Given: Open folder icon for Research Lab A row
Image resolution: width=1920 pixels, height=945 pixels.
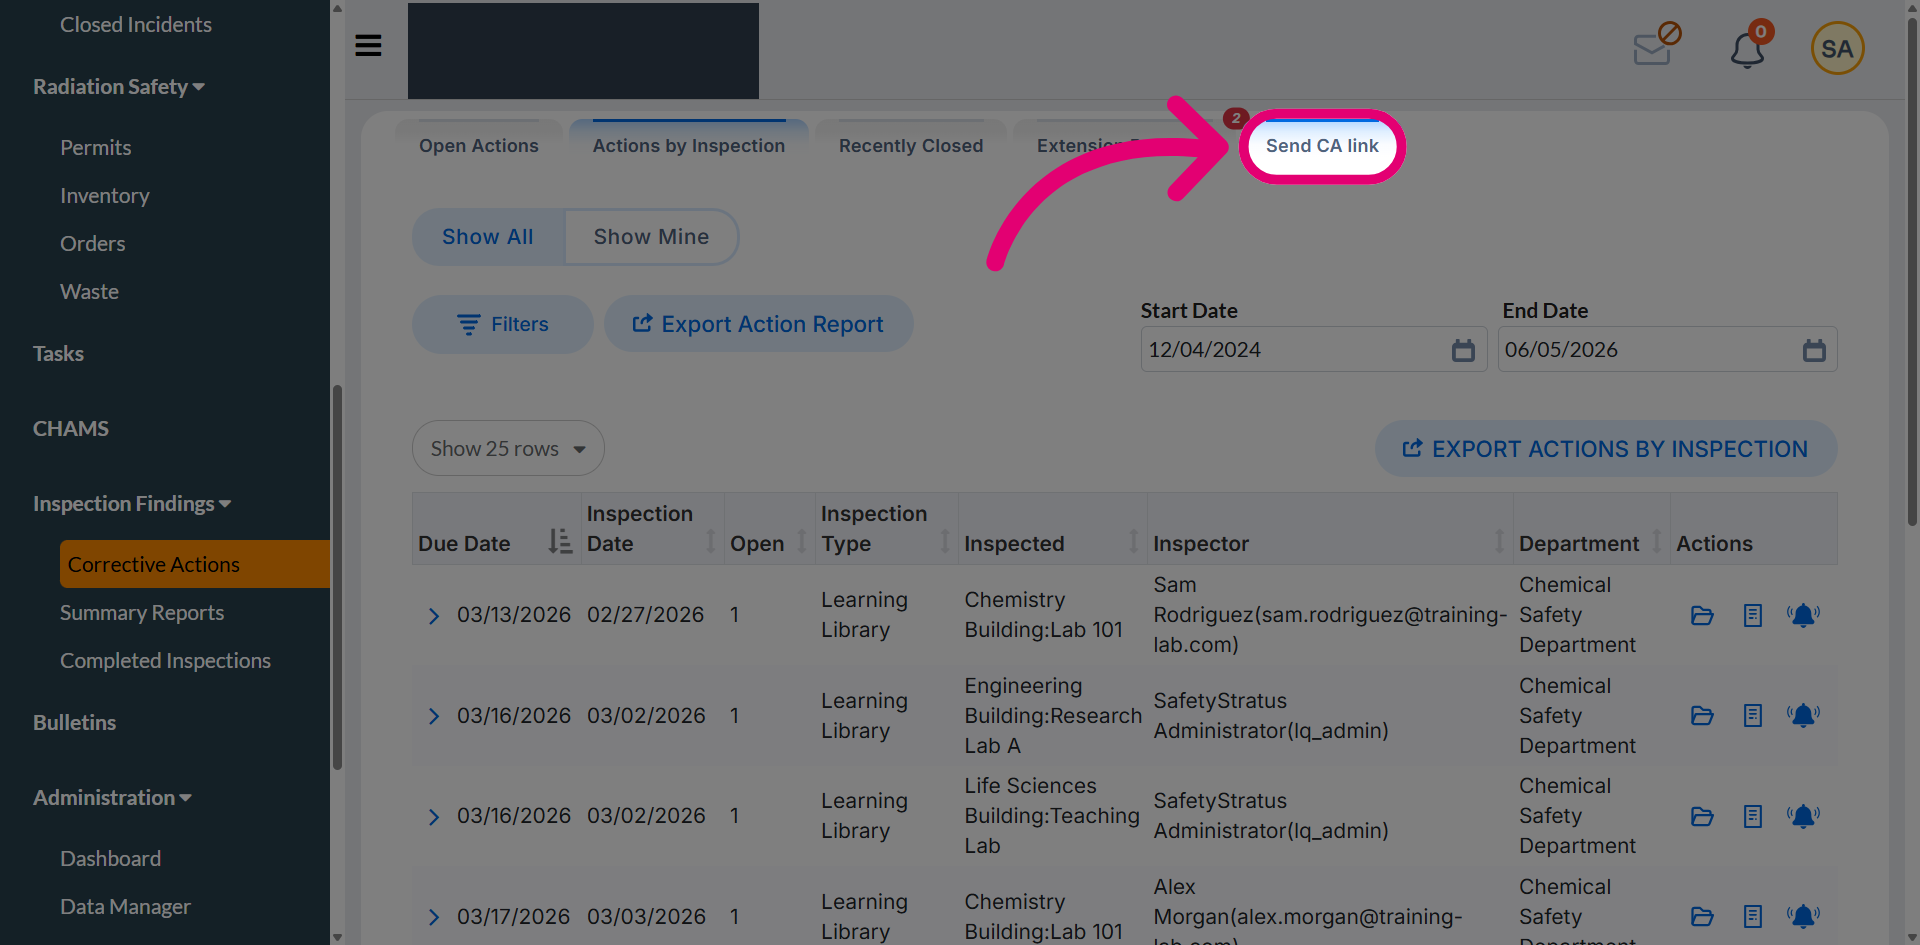Looking at the screenshot, I should pos(1702,715).
